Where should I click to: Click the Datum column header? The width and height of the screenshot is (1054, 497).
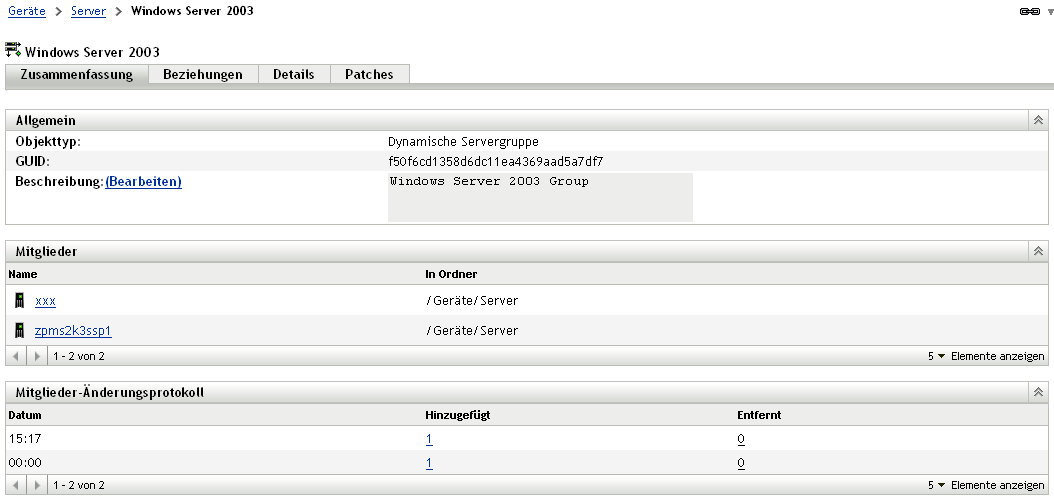(25, 415)
